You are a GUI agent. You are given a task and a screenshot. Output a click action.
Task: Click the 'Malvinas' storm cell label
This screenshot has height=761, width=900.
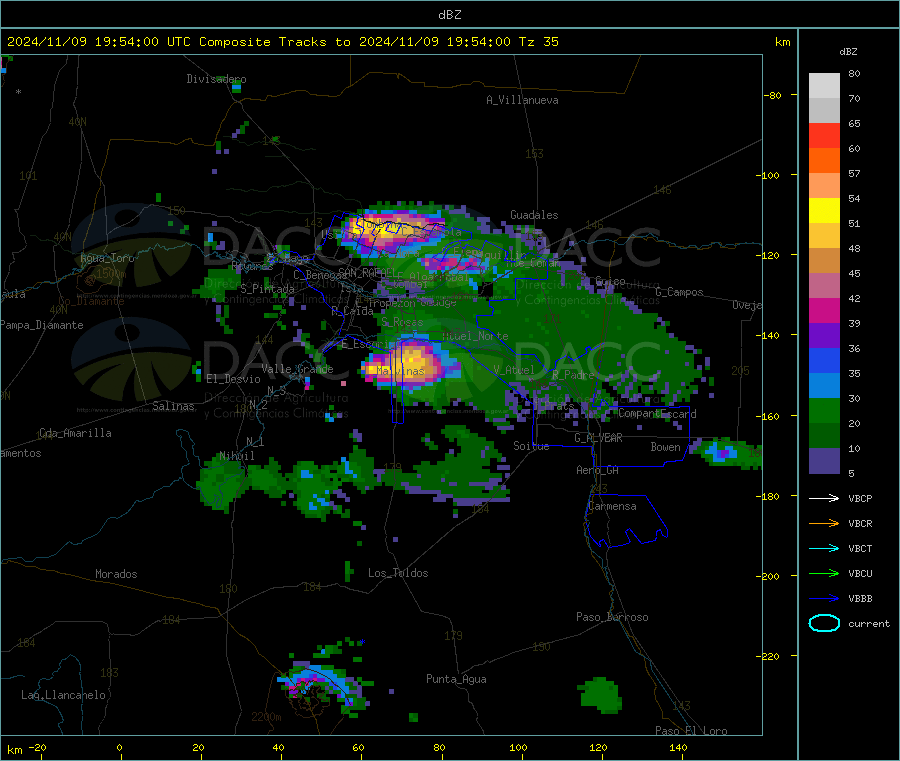pyautogui.click(x=400, y=371)
